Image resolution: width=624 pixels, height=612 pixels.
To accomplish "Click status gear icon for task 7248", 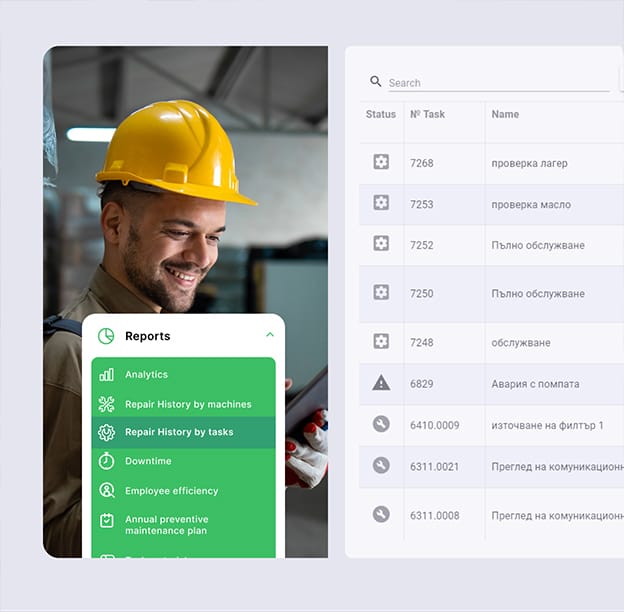I will click(x=381, y=341).
